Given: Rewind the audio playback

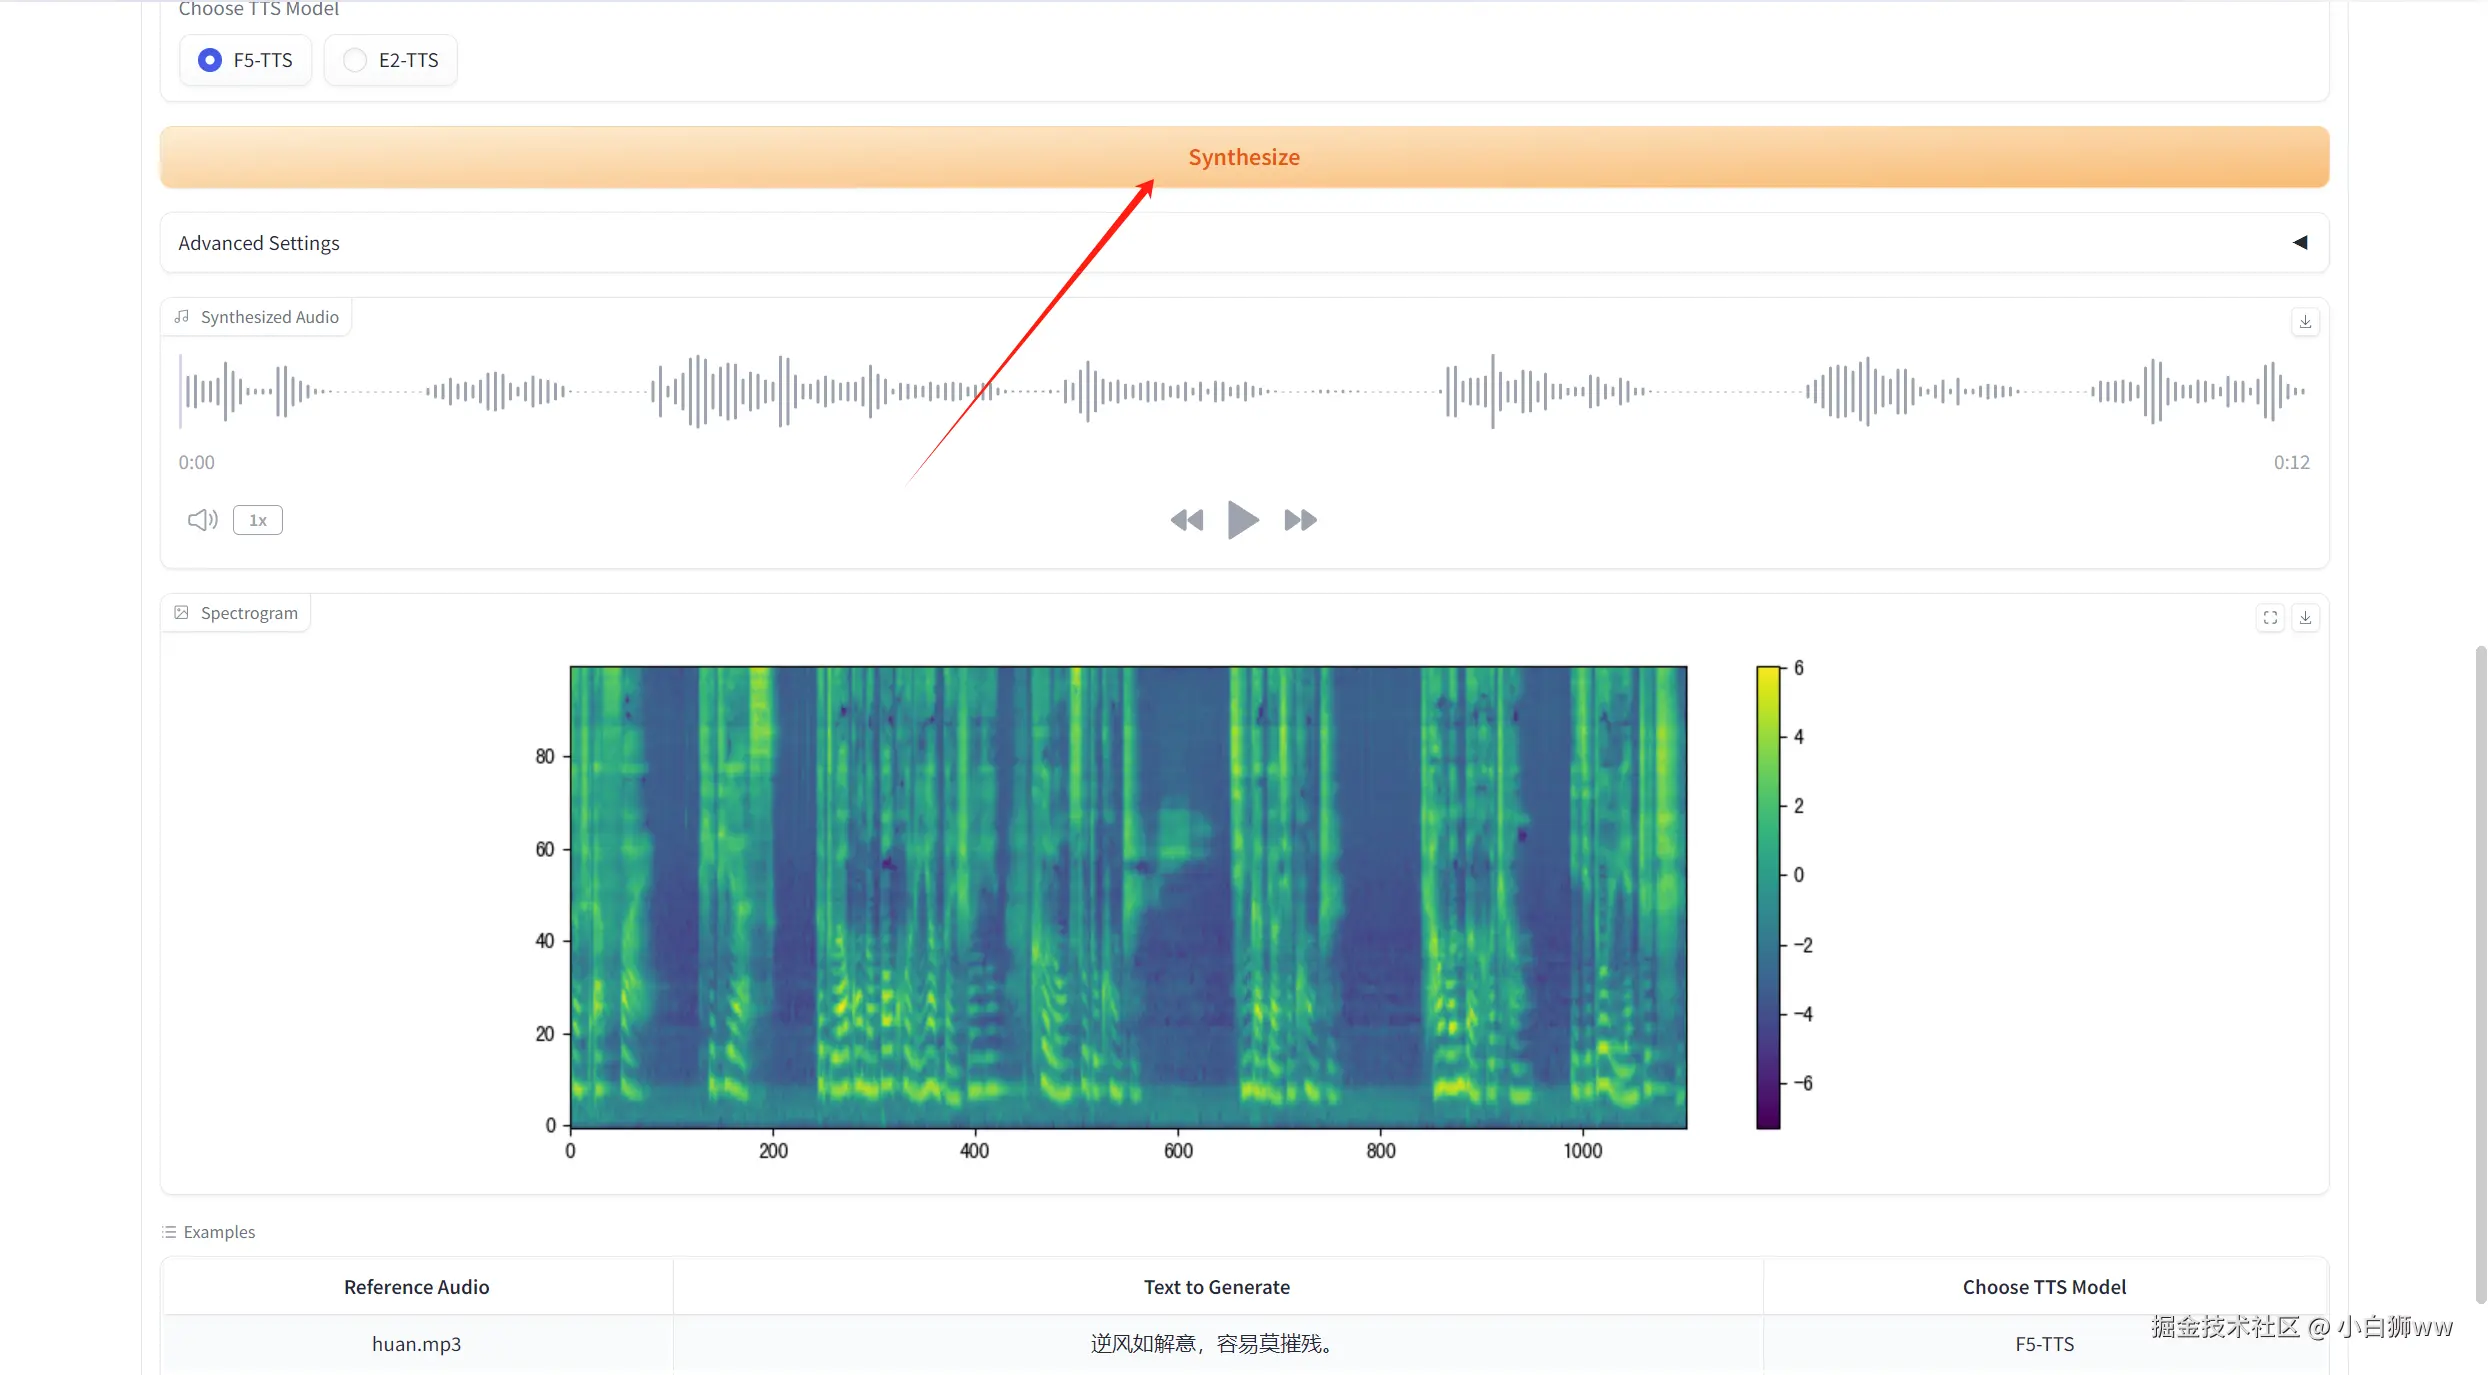Looking at the screenshot, I should coord(1186,520).
